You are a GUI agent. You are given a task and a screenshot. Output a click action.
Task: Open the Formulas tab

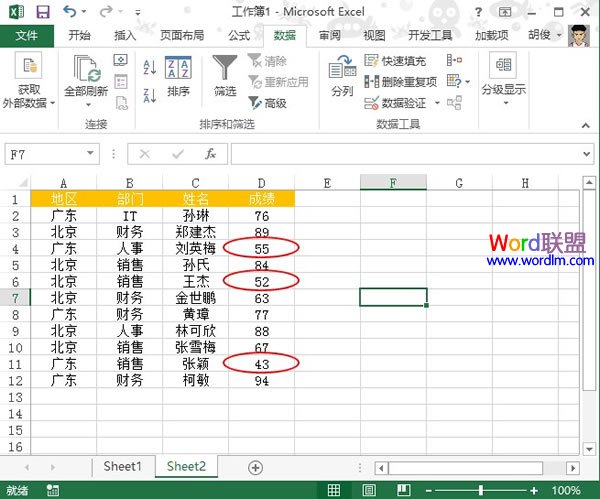(239, 36)
